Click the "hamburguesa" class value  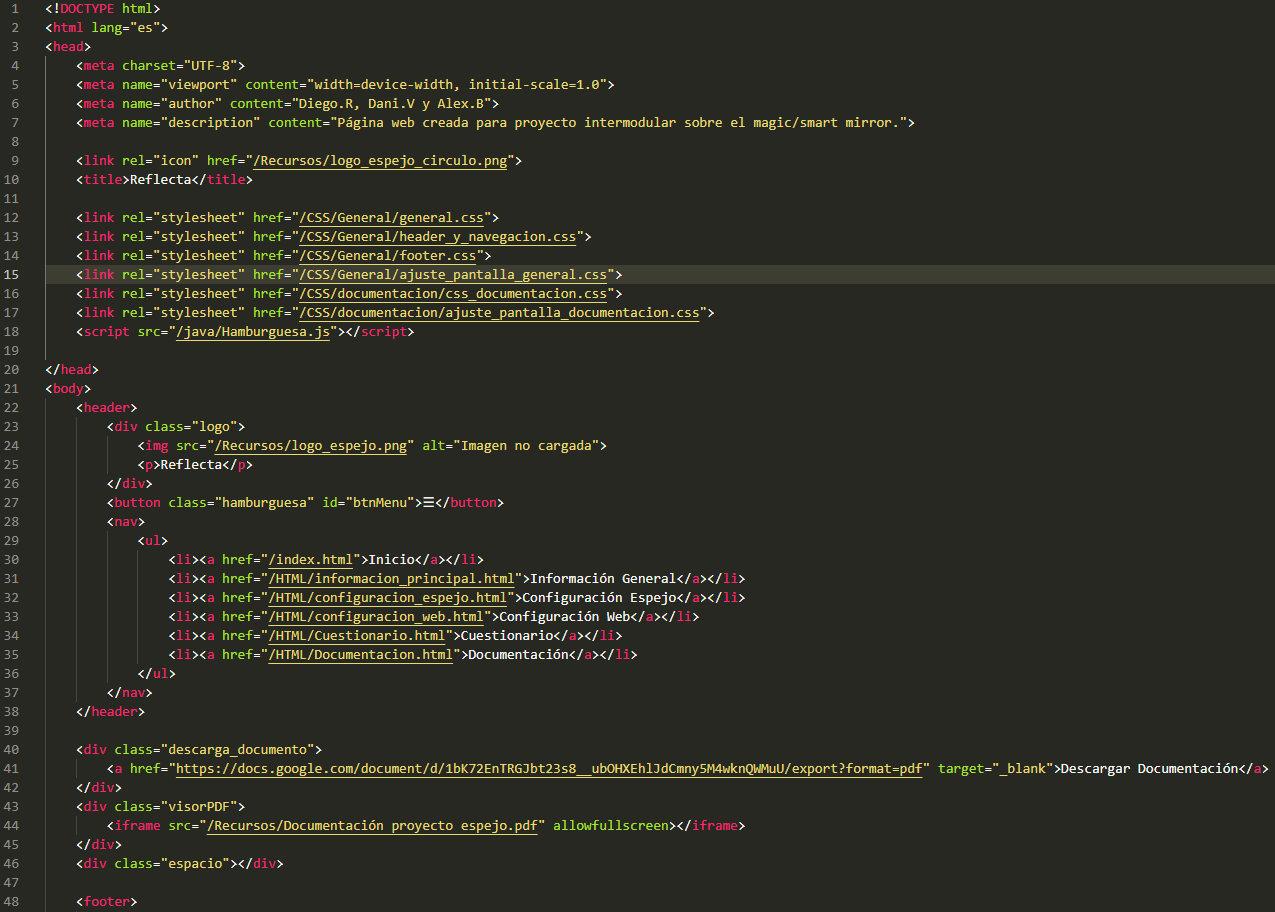[x=264, y=502]
